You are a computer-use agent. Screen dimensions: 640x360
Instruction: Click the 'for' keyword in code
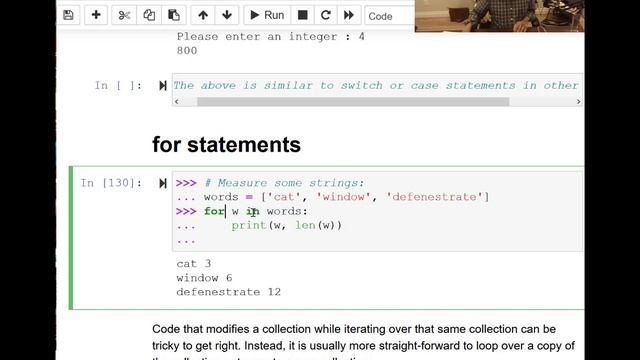(214, 211)
